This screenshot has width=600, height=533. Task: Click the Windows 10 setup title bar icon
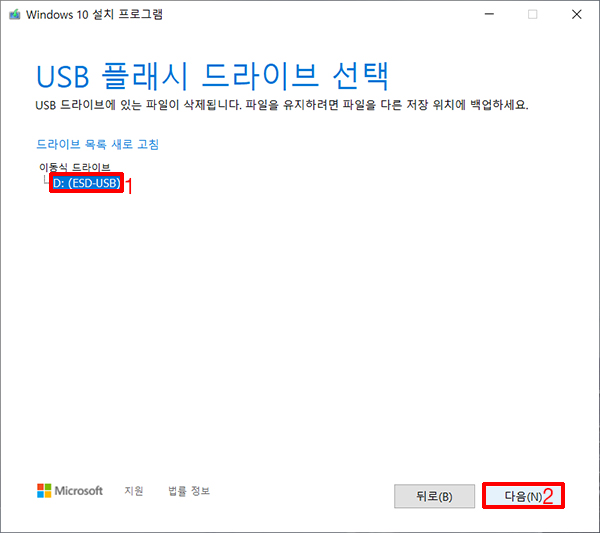click(x=15, y=15)
